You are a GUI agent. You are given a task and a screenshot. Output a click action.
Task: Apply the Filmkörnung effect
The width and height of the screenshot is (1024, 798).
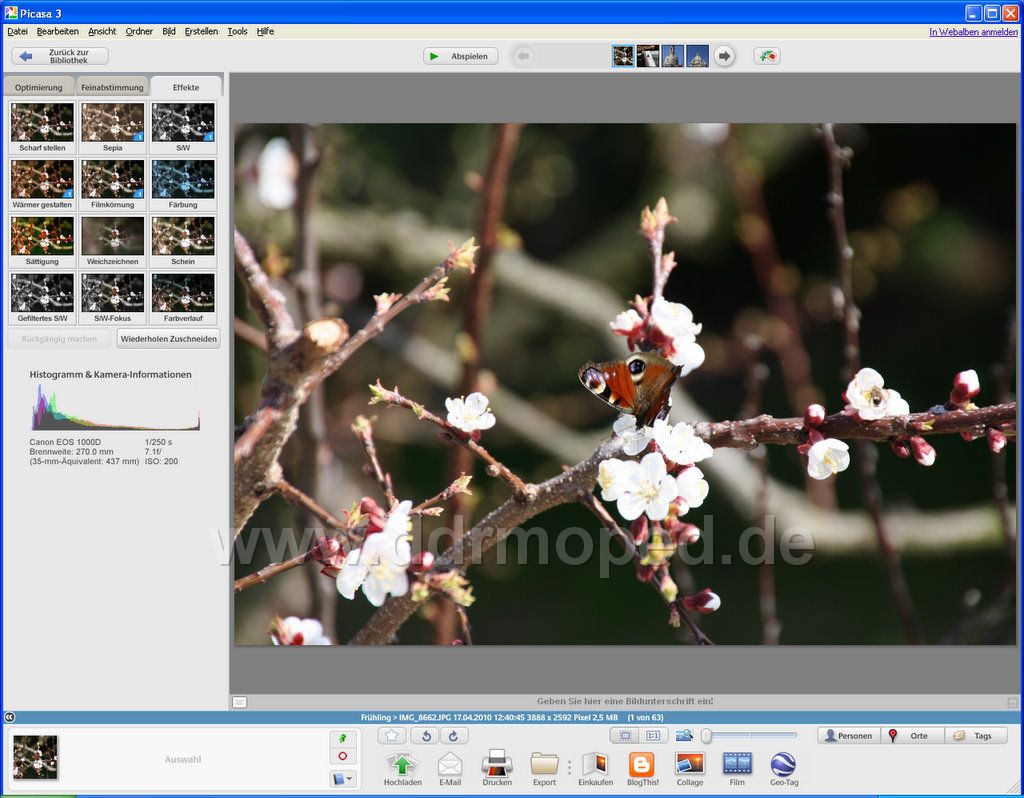(112, 180)
